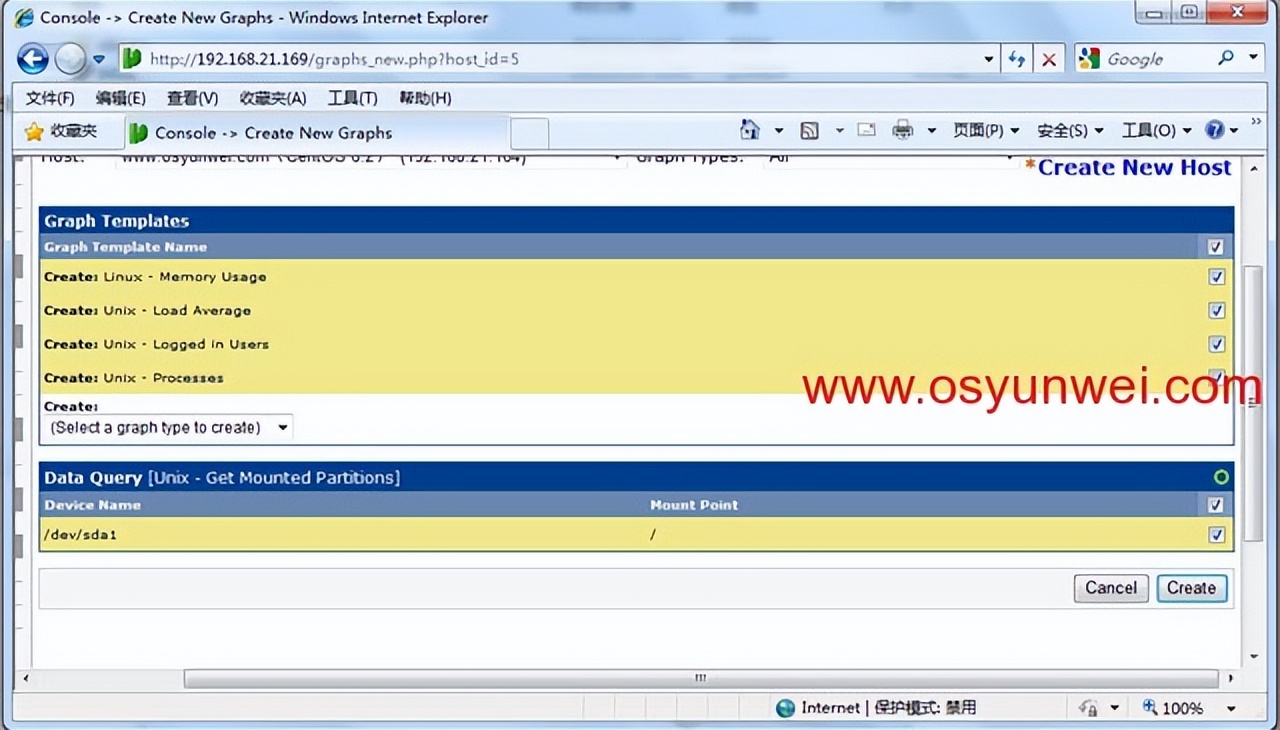Click the Create button
Viewport: 1280px width, 730px height.
[x=1191, y=588]
